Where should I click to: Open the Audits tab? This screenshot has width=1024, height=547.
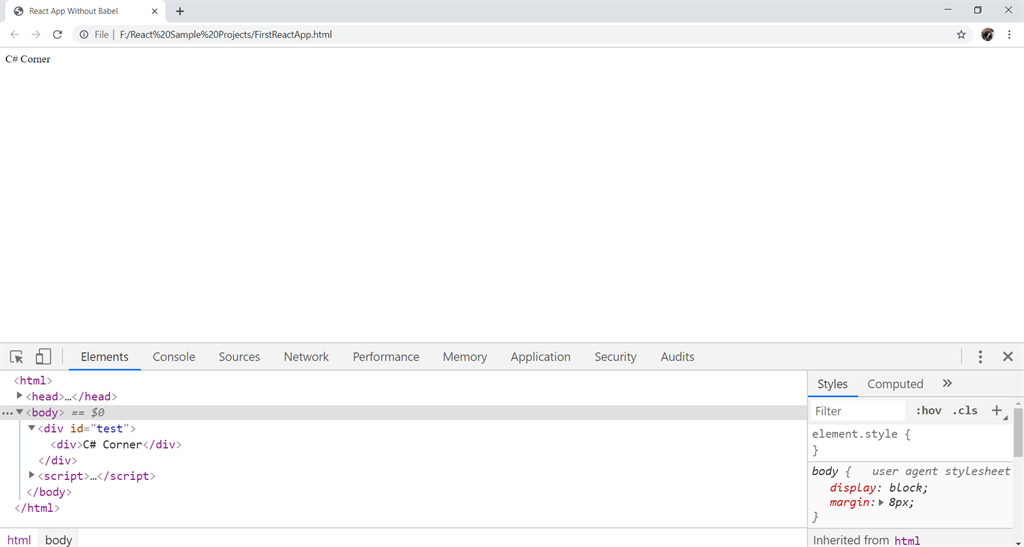[677, 356]
